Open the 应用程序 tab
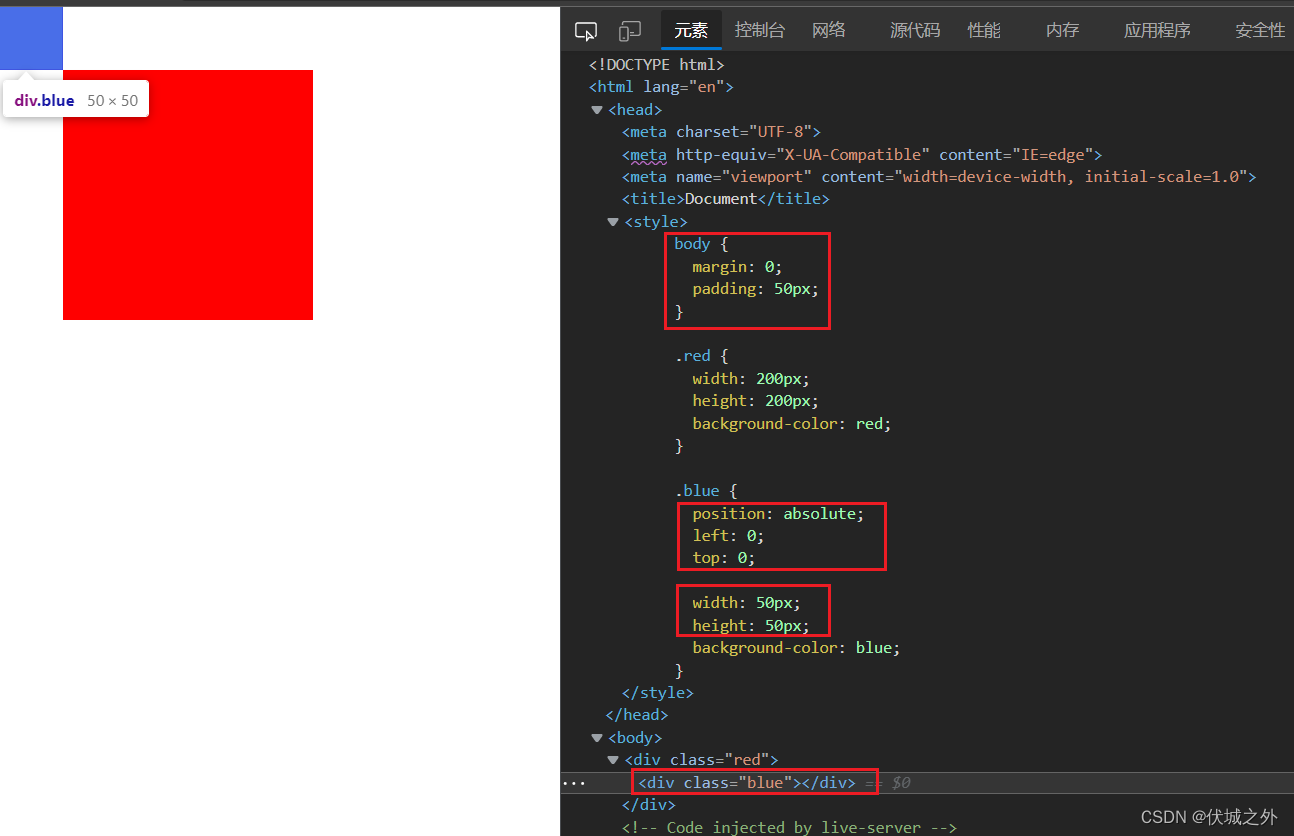The width and height of the screenshot is (1294, 836). click(1157, 30)
